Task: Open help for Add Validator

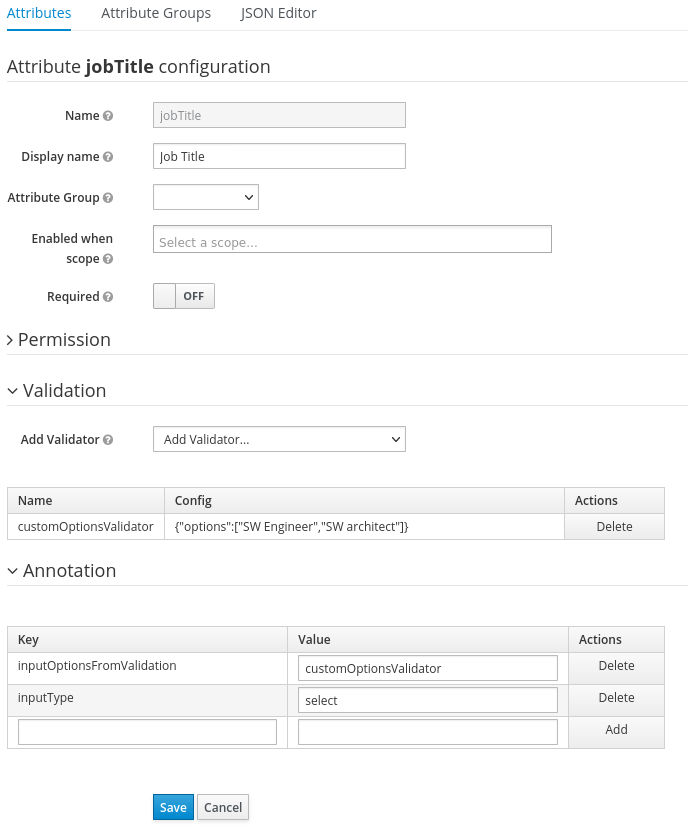Action: click(x=106, y=439)
